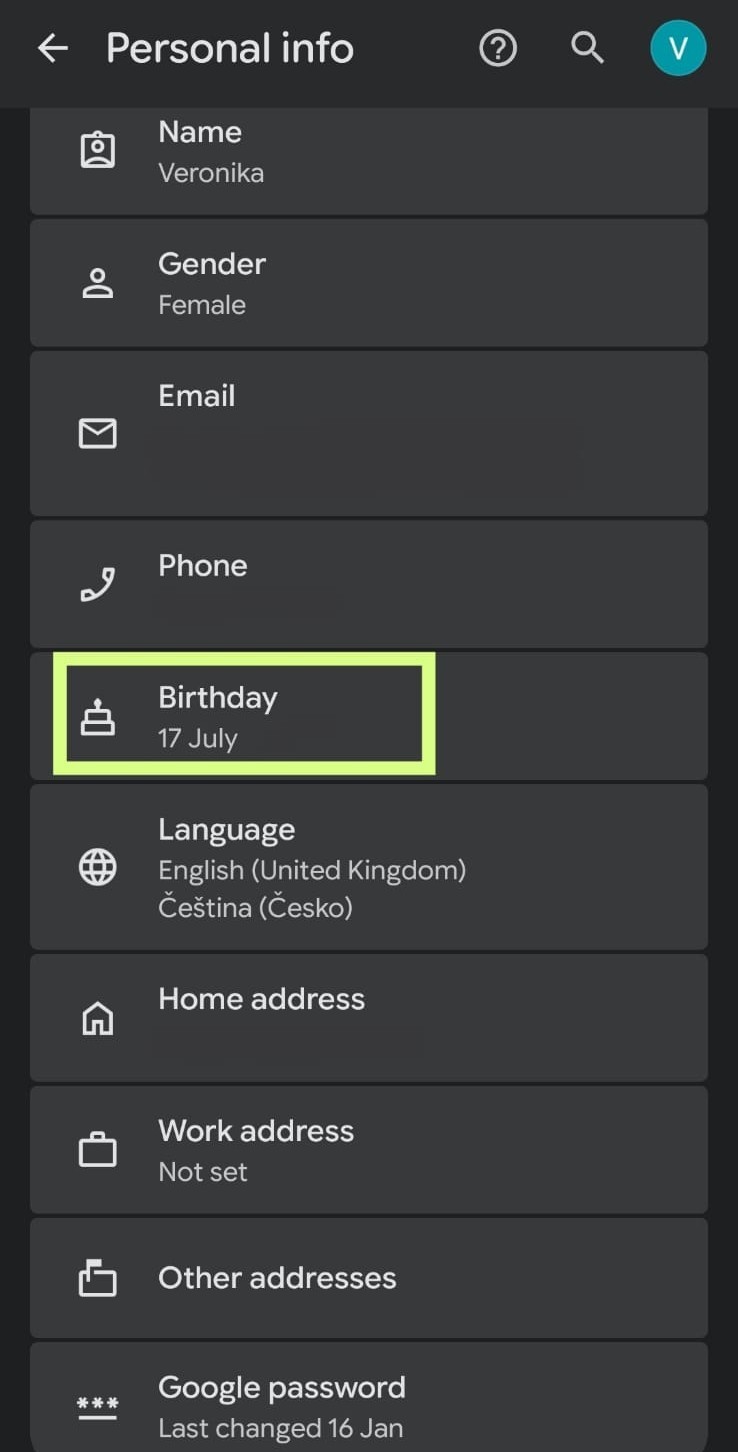Tap the Gender person icon
This screenshot has width=738, height=1452.
tap(97, 283)
